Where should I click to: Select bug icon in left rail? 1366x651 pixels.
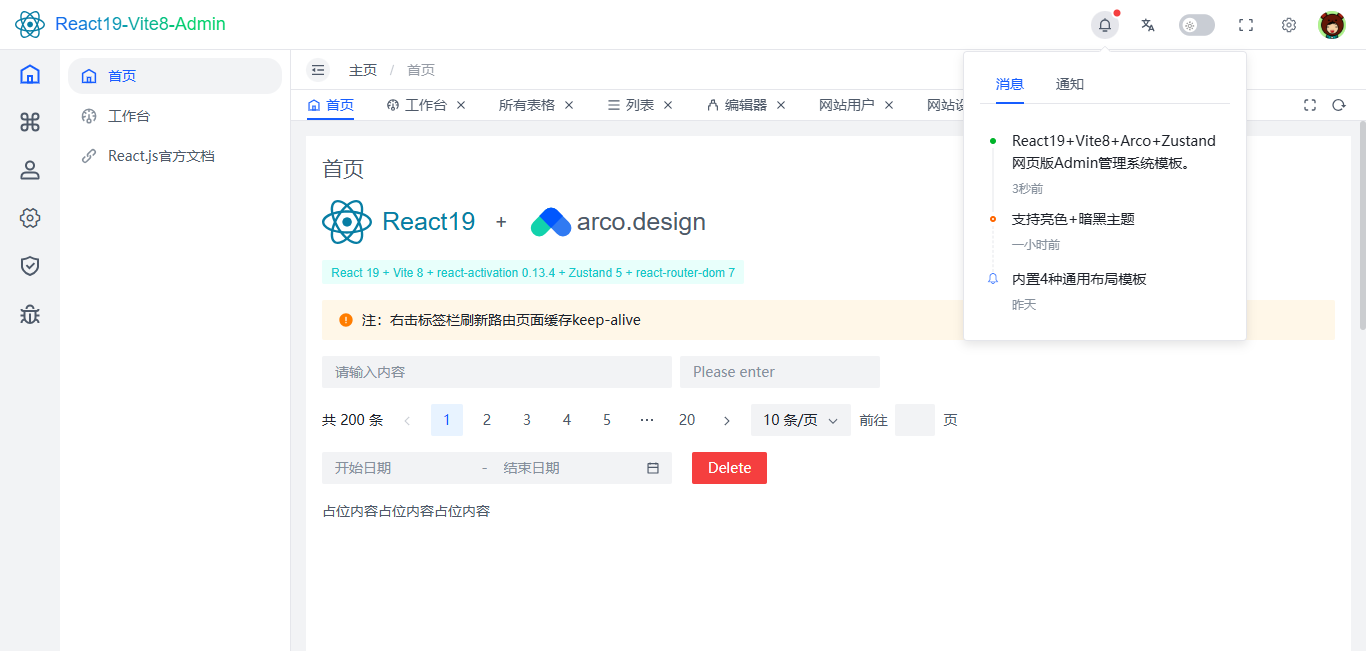(30, 314)
